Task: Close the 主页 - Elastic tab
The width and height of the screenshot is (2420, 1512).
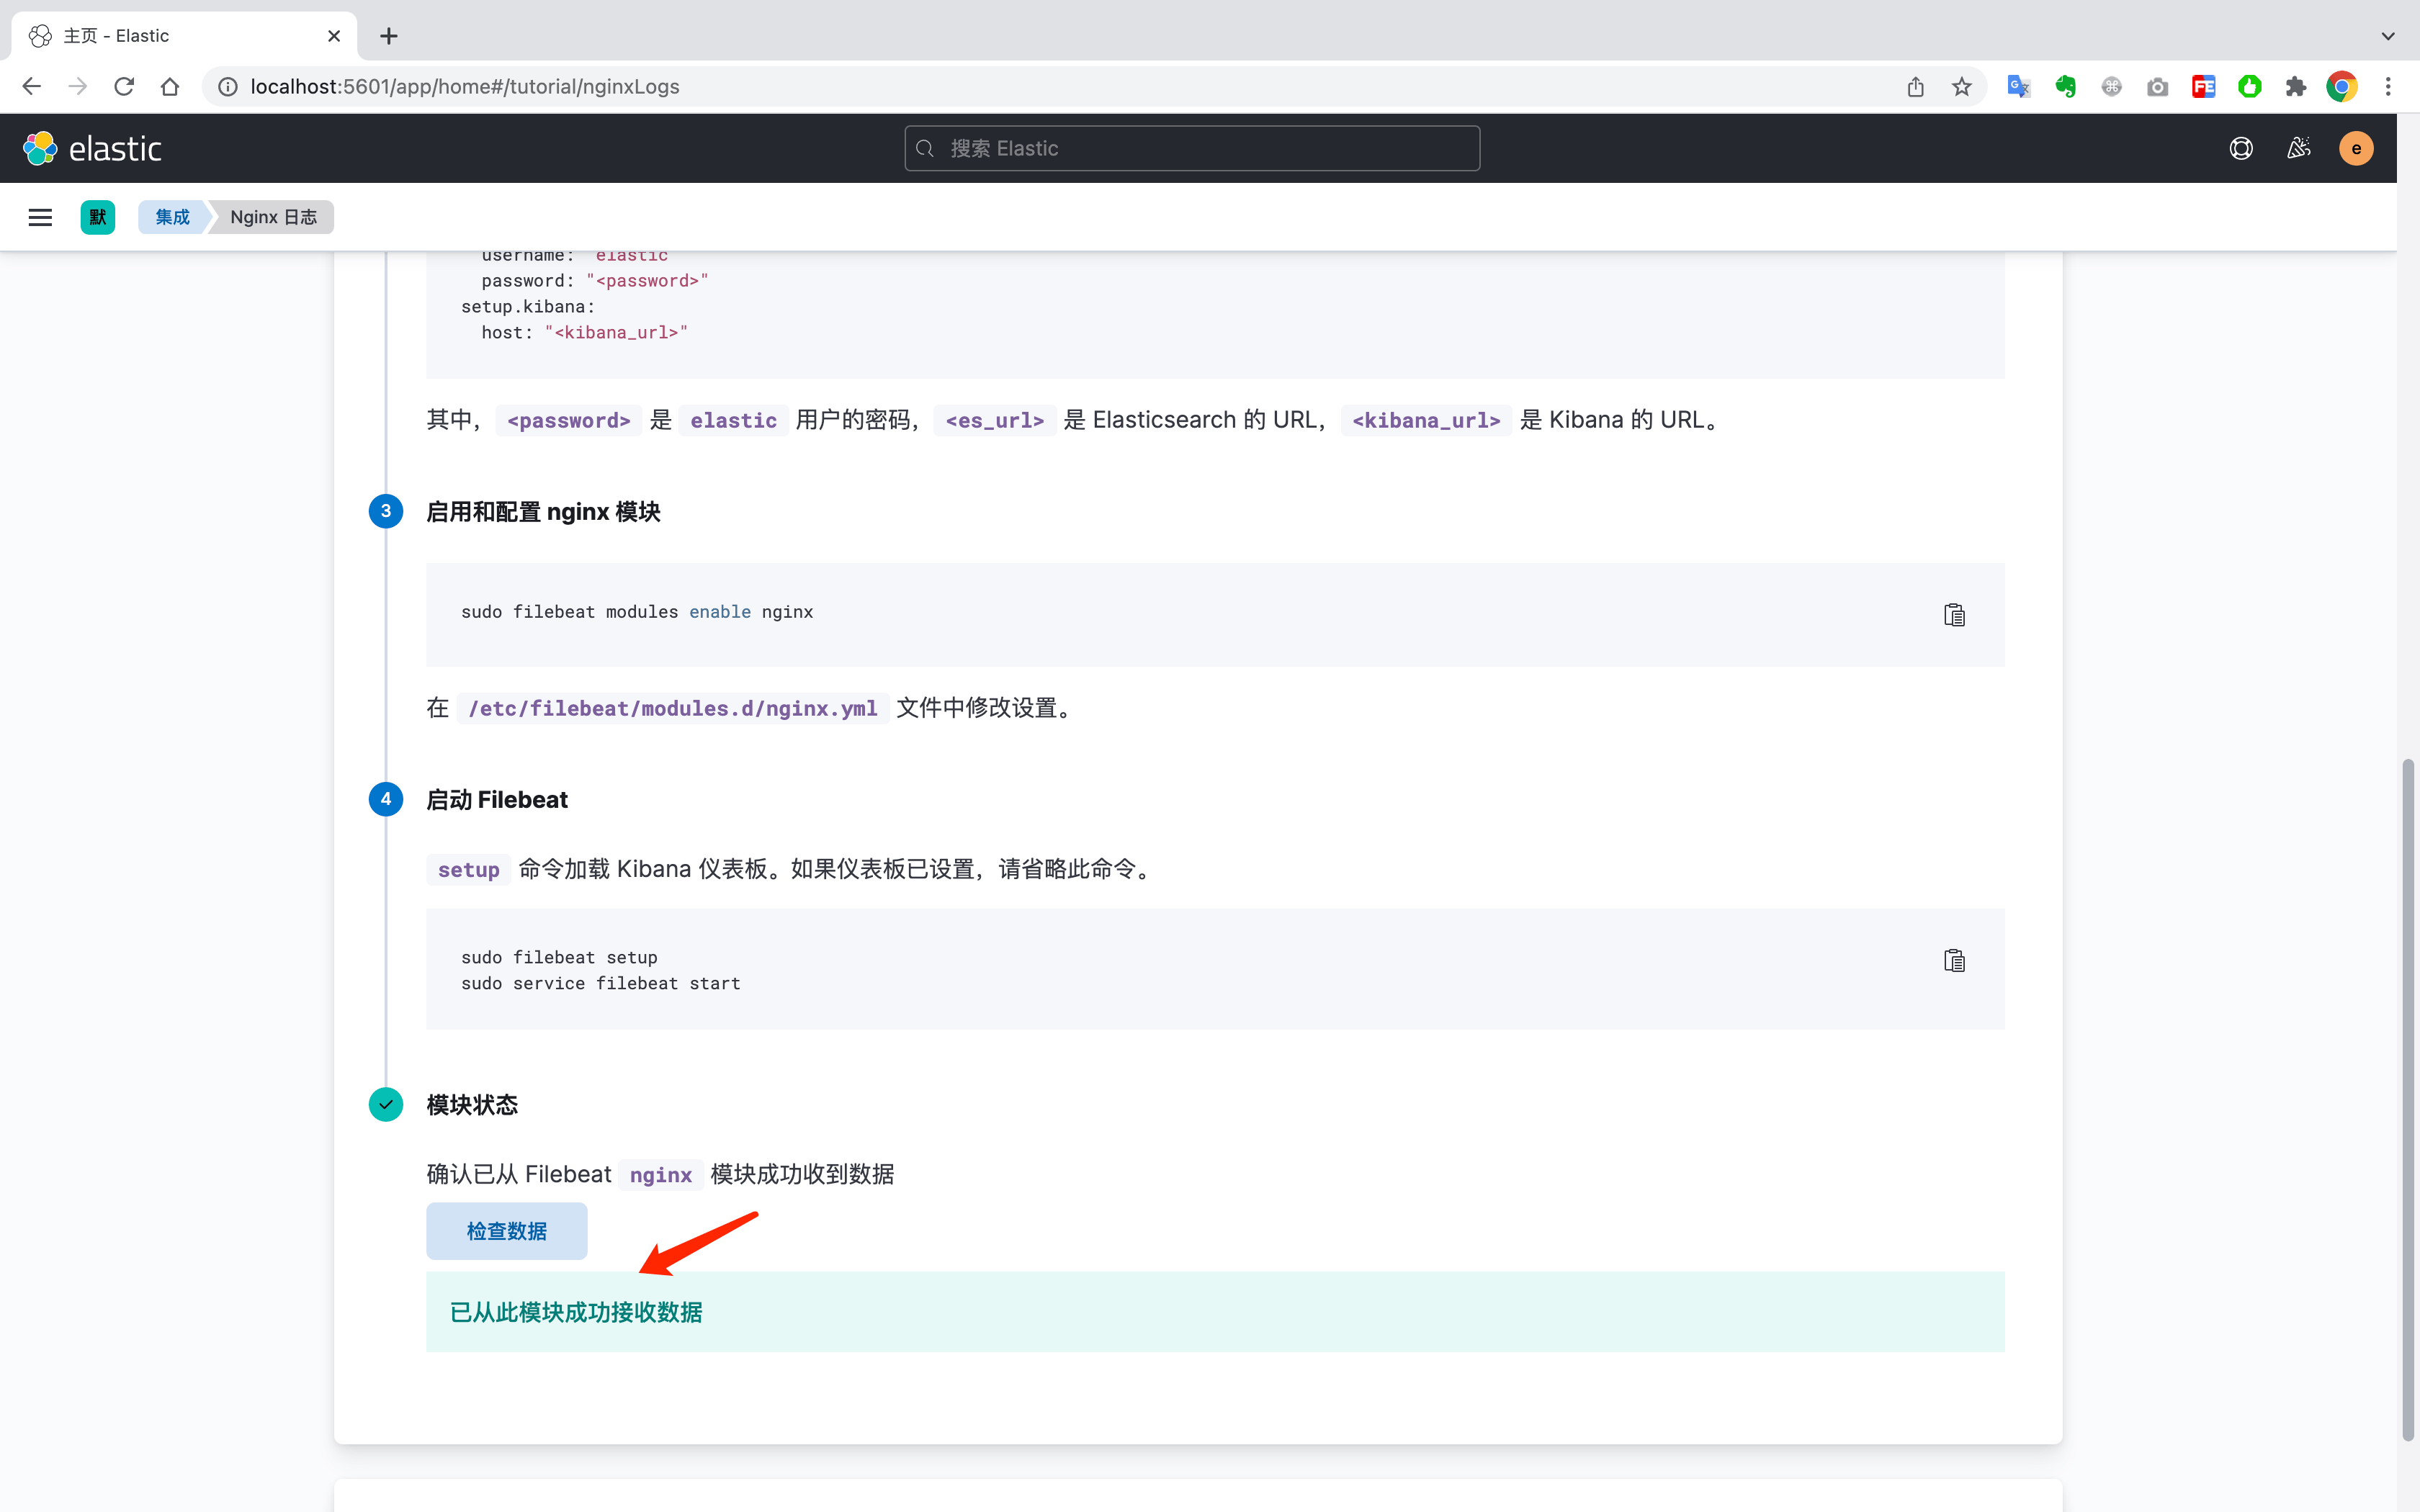Action: coord(334,36)
